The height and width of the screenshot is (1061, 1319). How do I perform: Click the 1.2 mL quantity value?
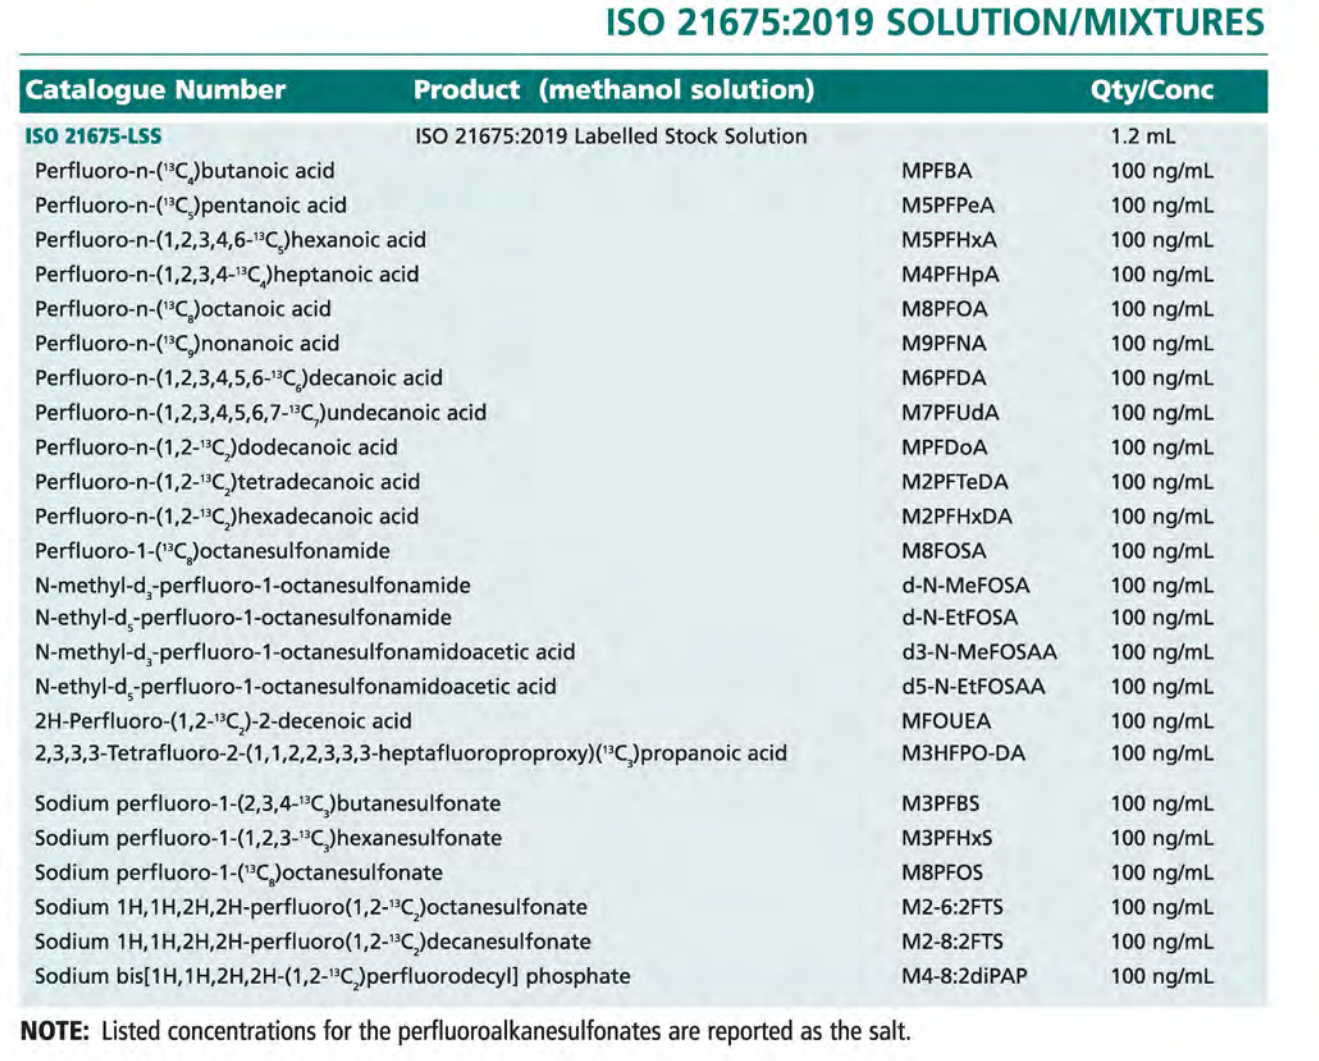pos(1143,136)
